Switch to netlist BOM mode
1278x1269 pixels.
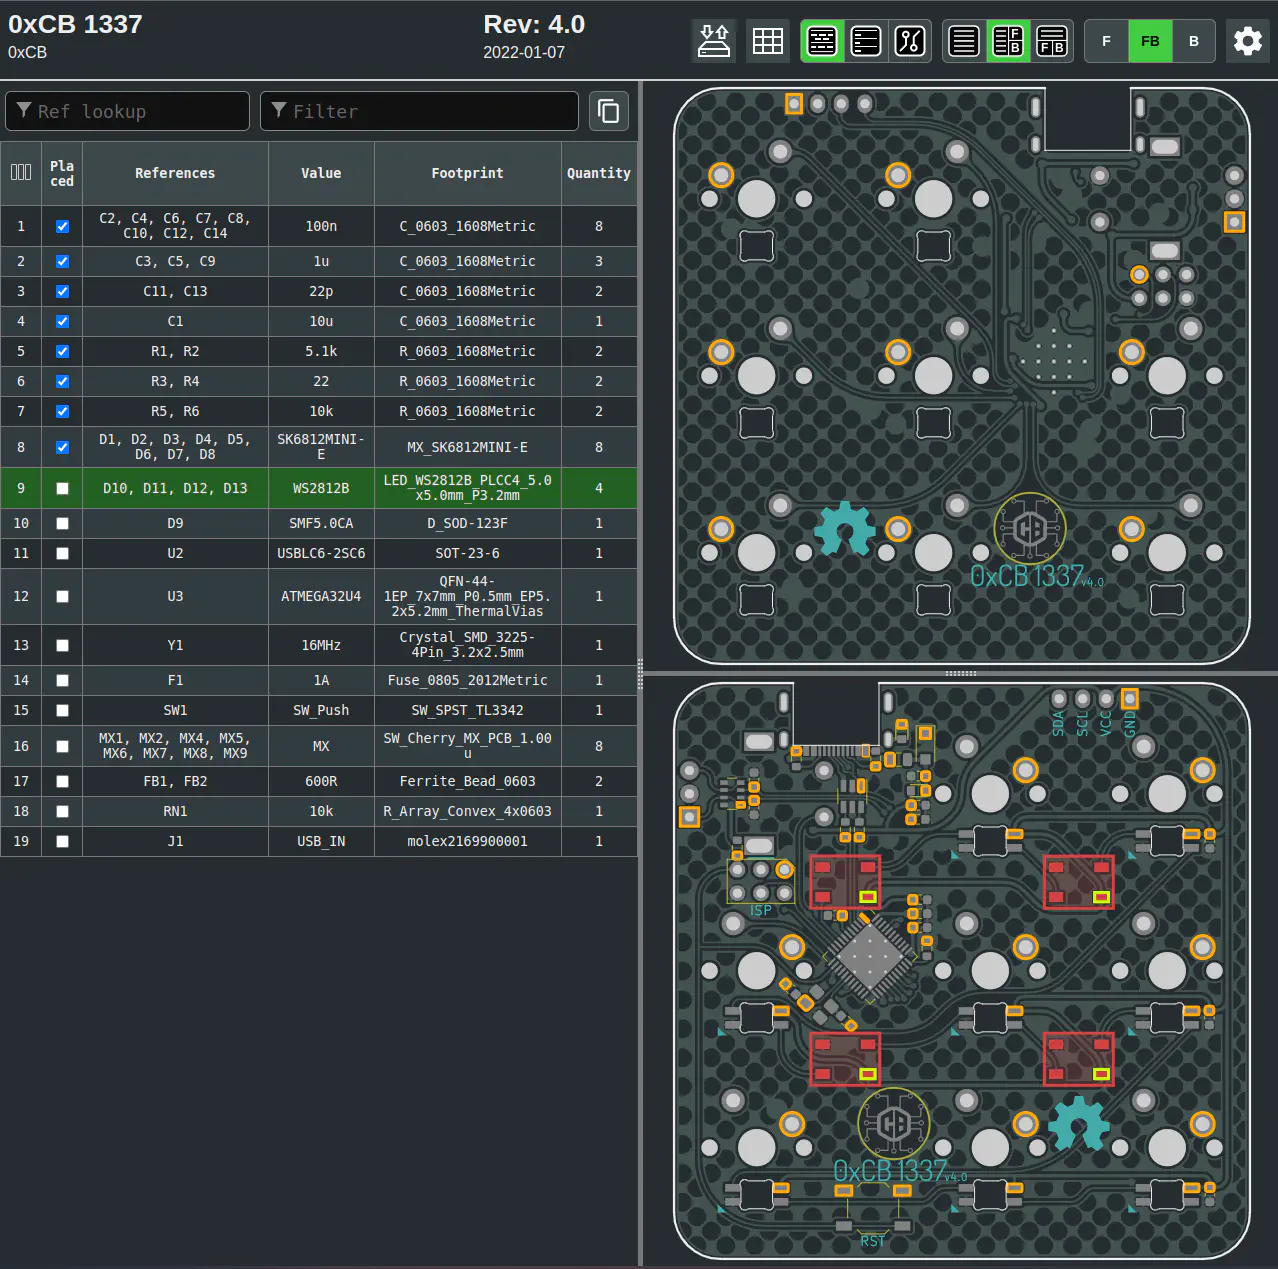pyautogui.click(x=910, y=41)
